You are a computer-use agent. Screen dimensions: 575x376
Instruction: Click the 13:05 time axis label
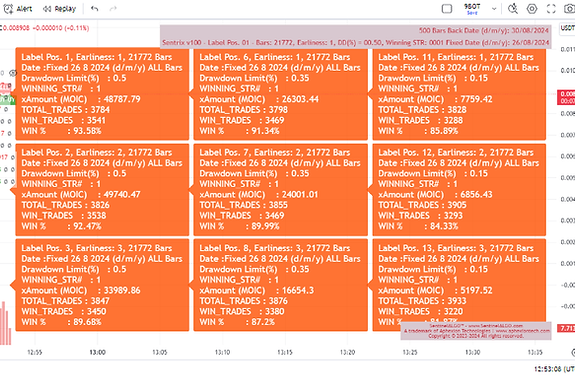pyautogui.click(x=160, y=352)
